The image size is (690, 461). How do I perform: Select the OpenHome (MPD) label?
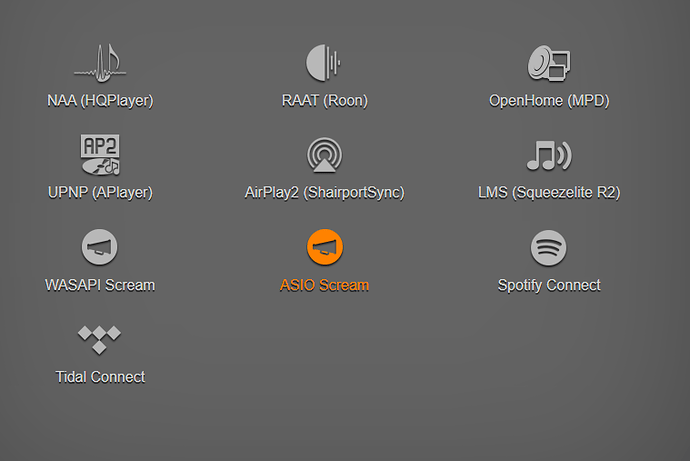coord(549,101)
